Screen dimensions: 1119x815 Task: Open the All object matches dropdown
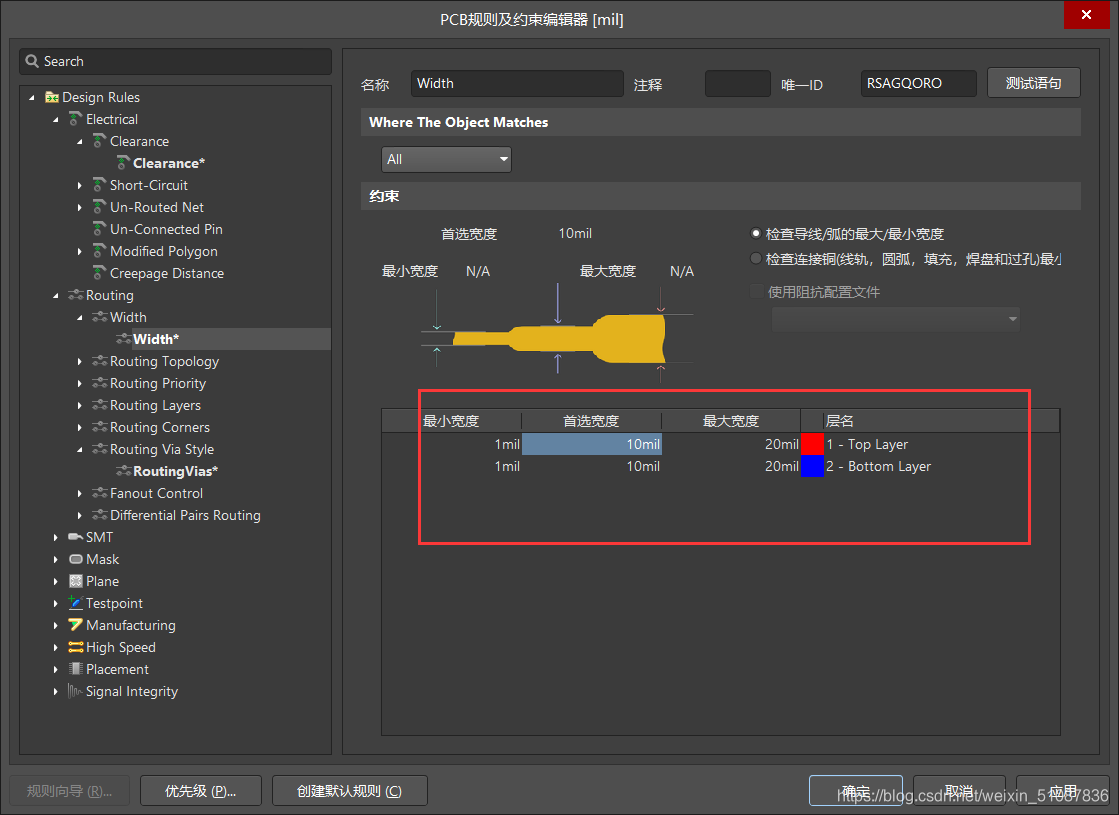(x=446, y=159)
